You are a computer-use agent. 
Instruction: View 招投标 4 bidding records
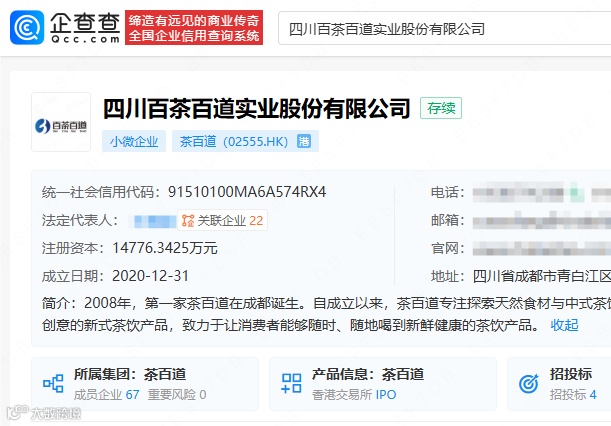pos(573,394)
